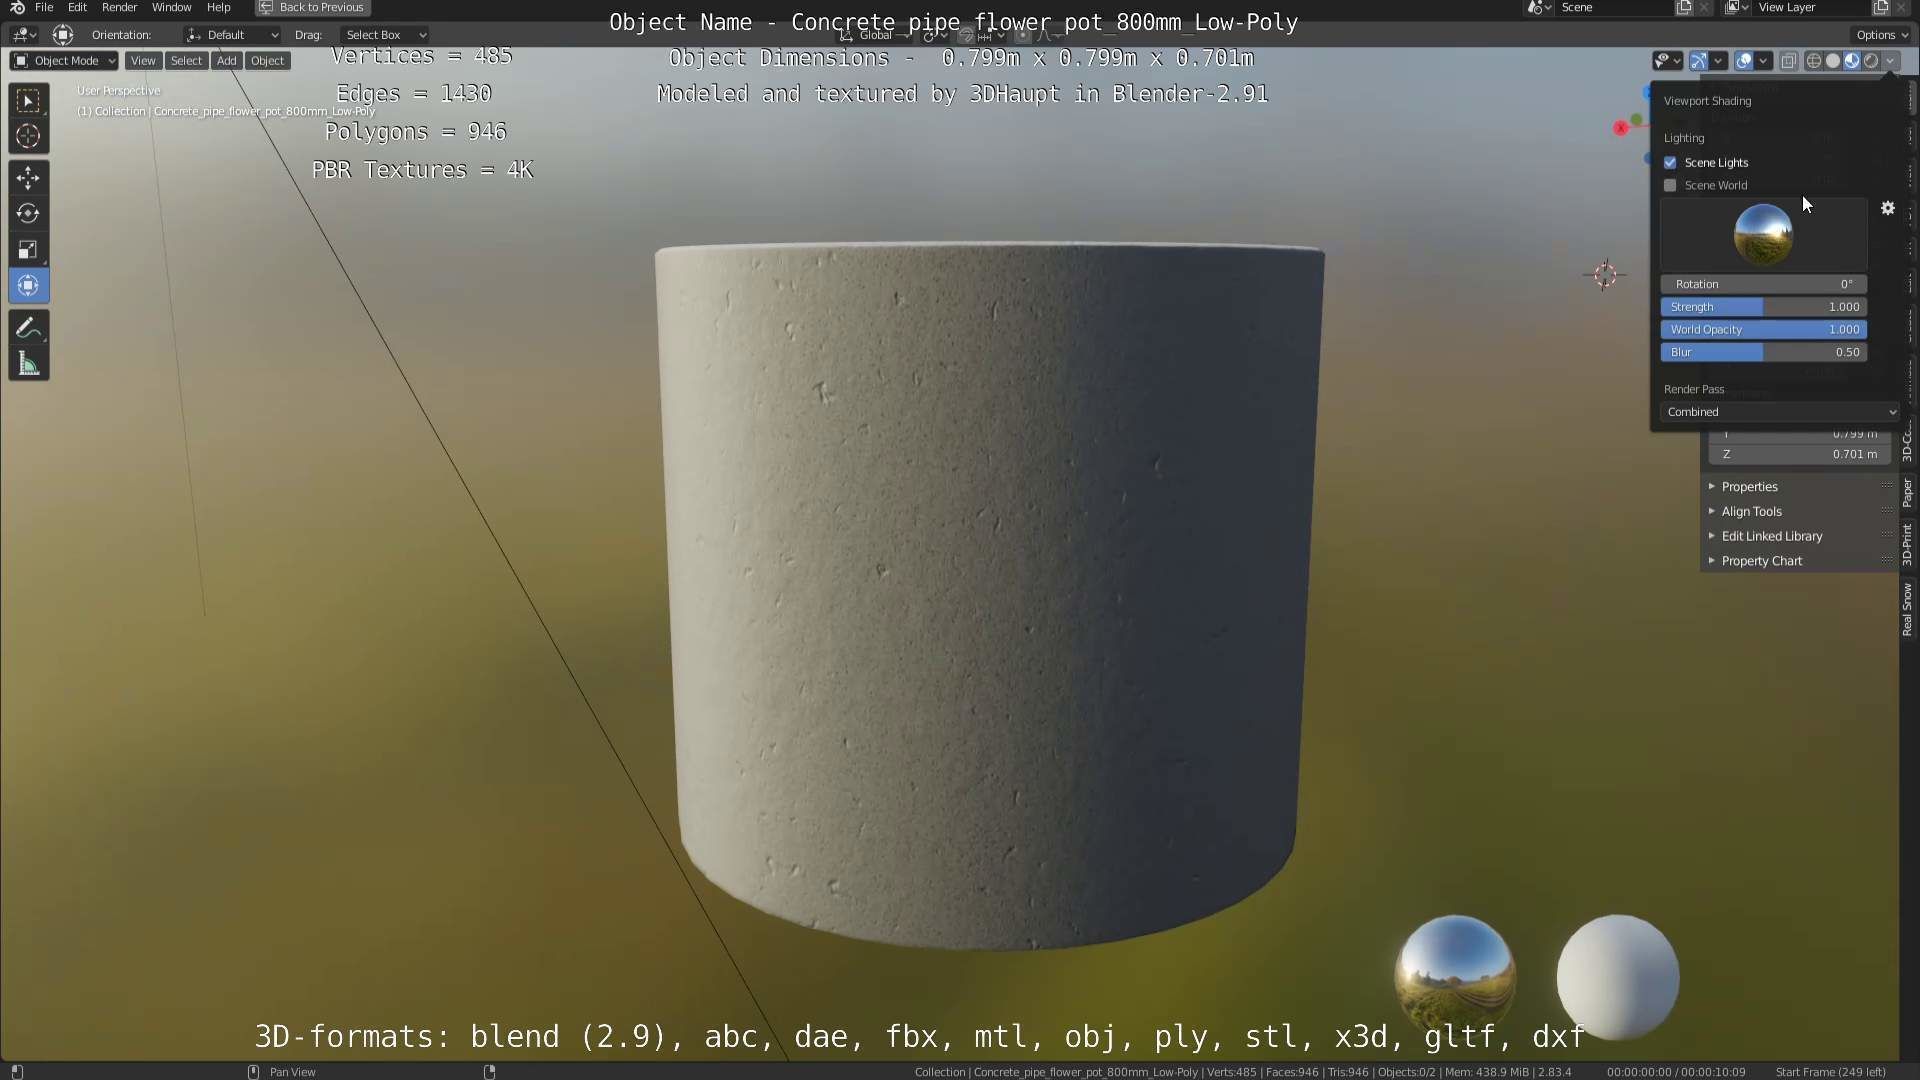1920x1080 pixels.
Task: Open the Render menu
Action: click(120, 7)
